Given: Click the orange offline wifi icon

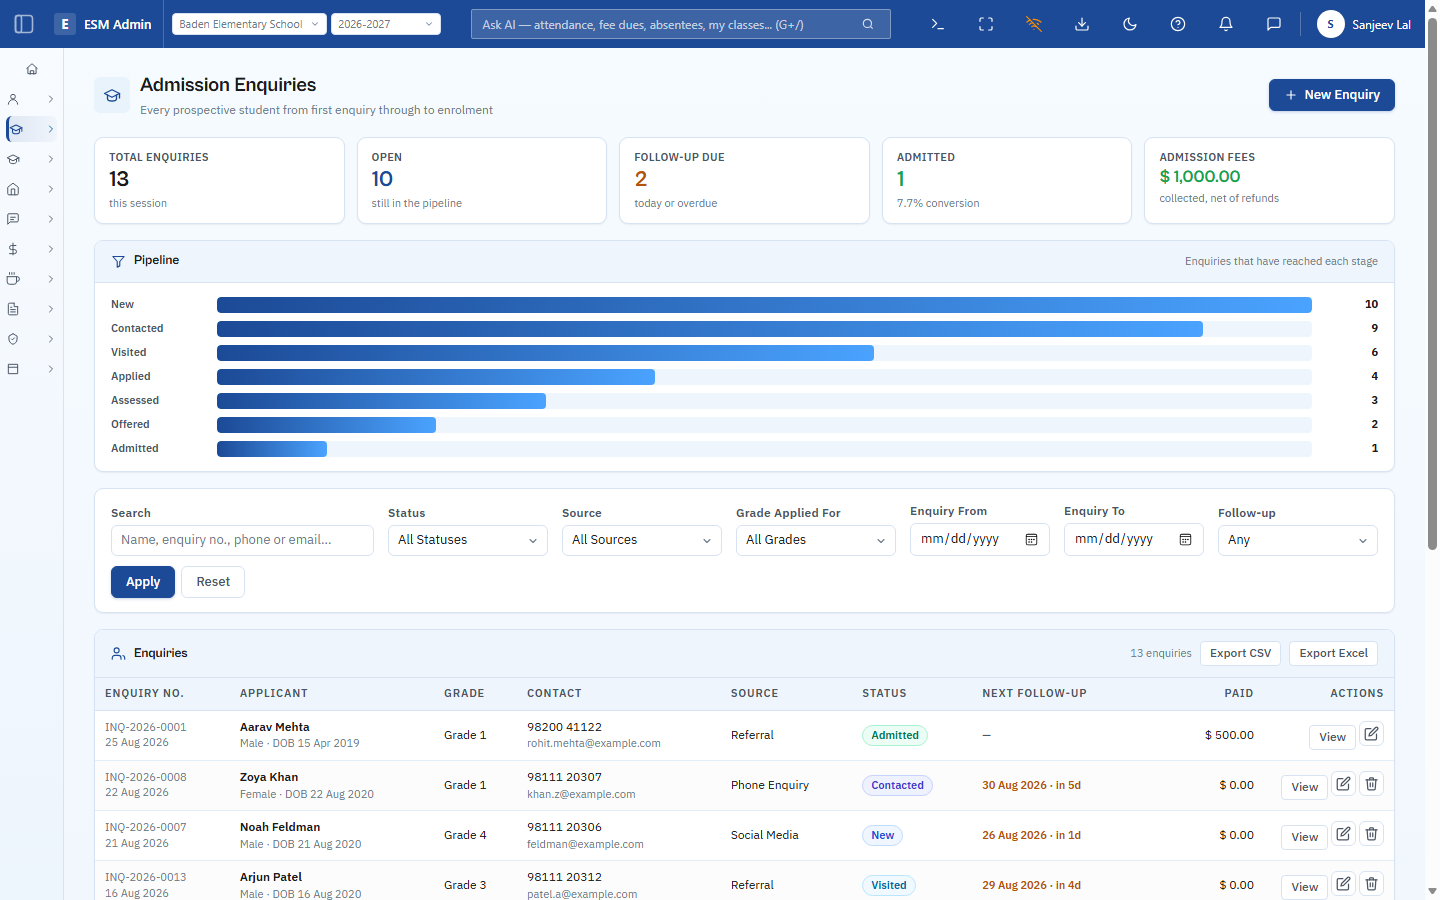Looking at the screenshot, I should (1034, 24).
